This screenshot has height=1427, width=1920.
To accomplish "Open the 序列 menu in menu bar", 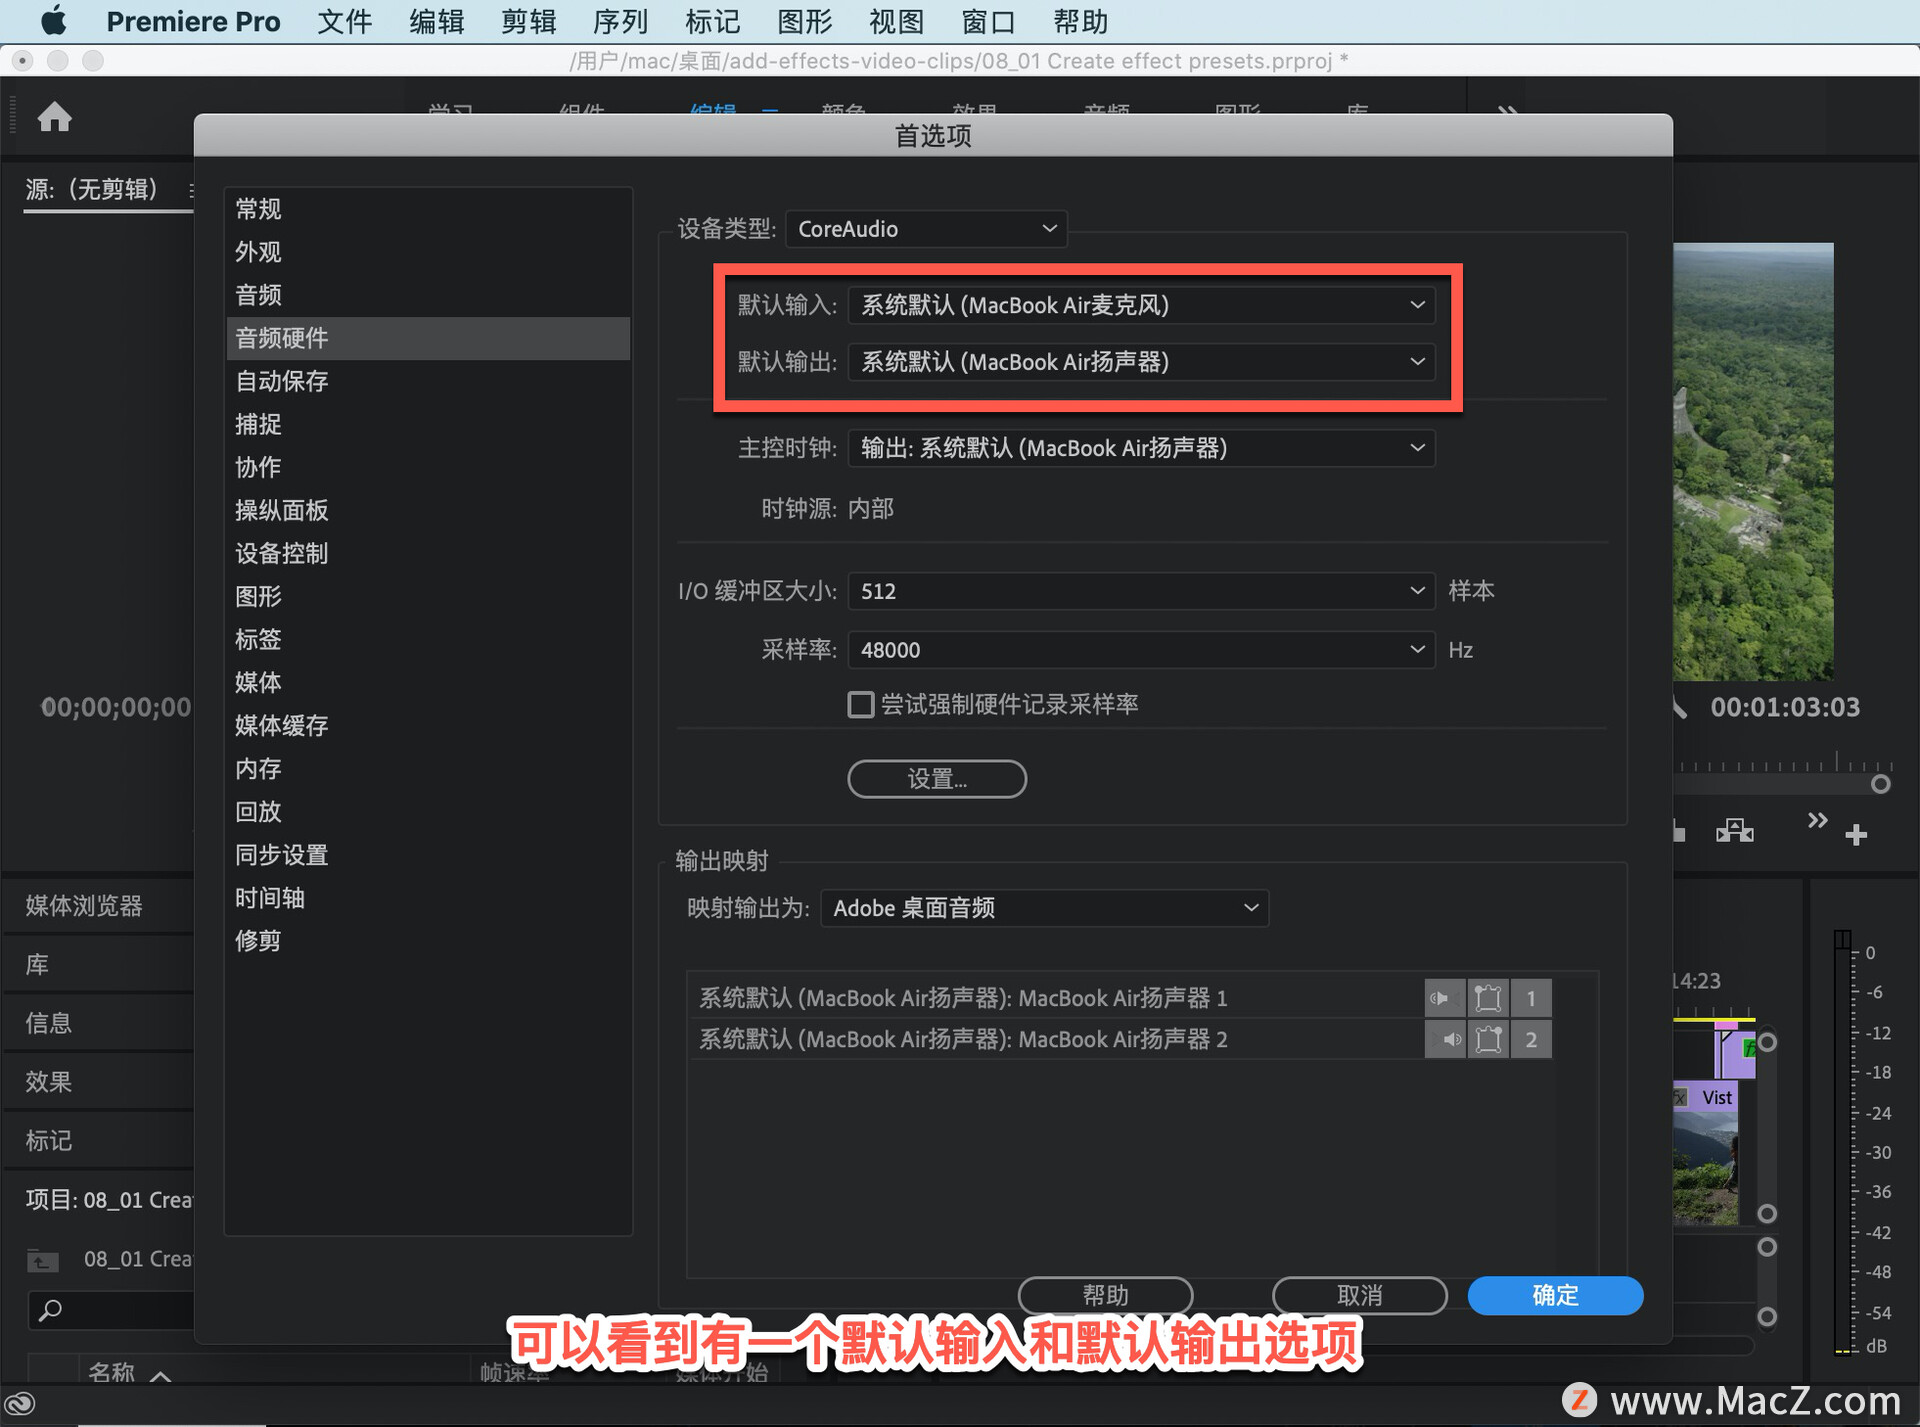I will pyautogui.click(x=620, y=21).
